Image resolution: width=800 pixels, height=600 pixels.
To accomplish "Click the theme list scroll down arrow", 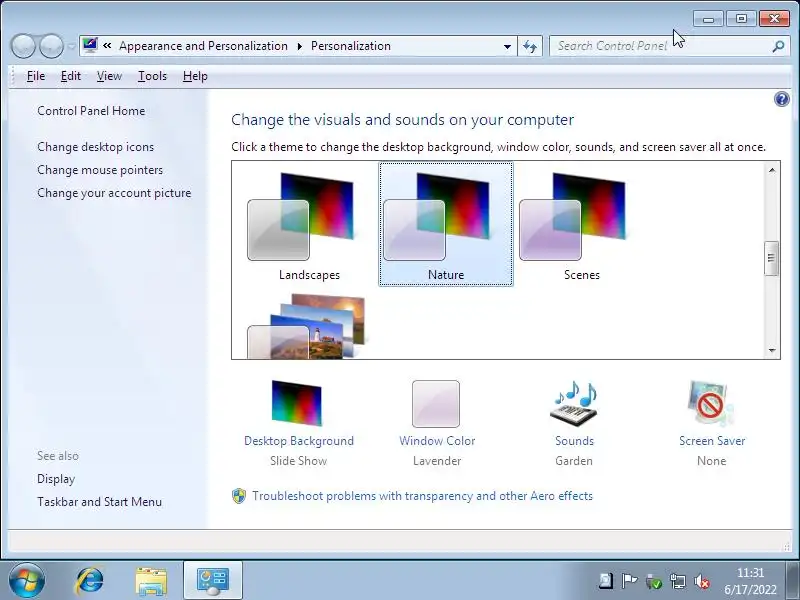I will (x=771, y=350).
